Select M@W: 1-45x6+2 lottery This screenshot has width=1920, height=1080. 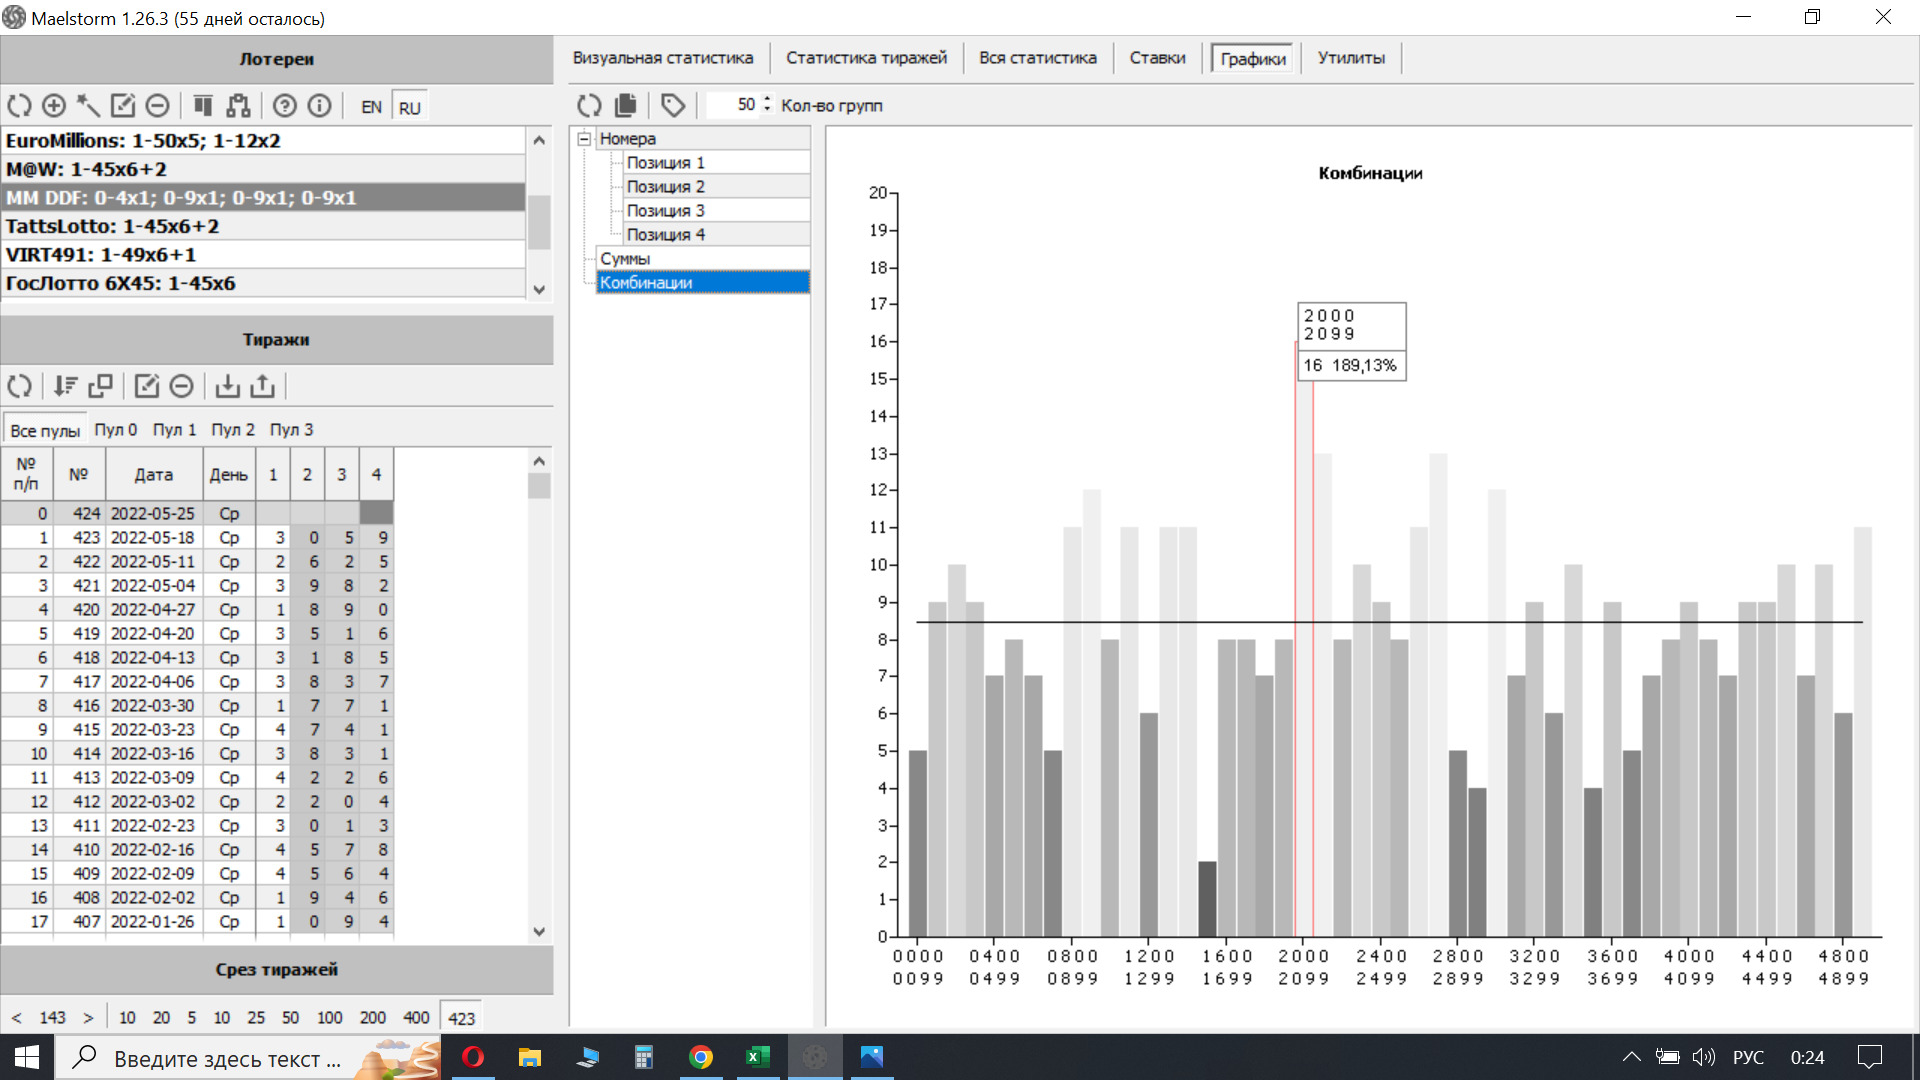click(264, 169)
